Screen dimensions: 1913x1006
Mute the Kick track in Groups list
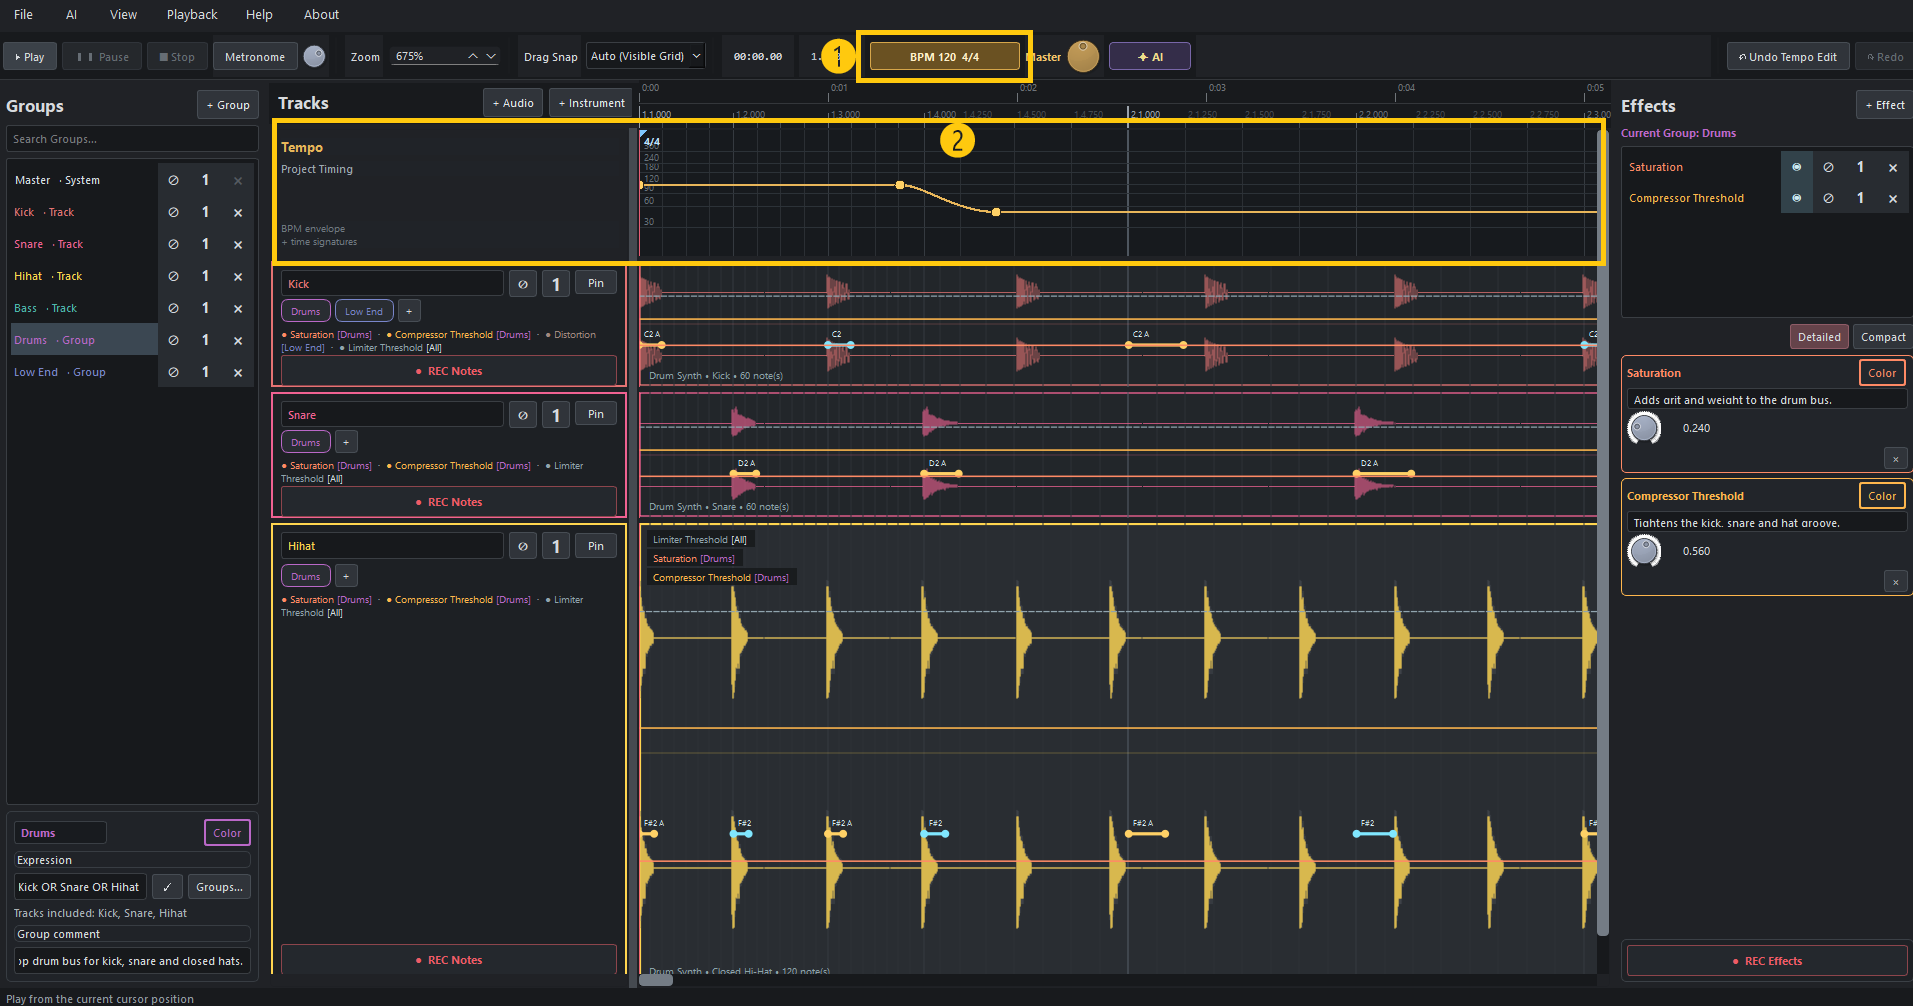click(173, 212)
